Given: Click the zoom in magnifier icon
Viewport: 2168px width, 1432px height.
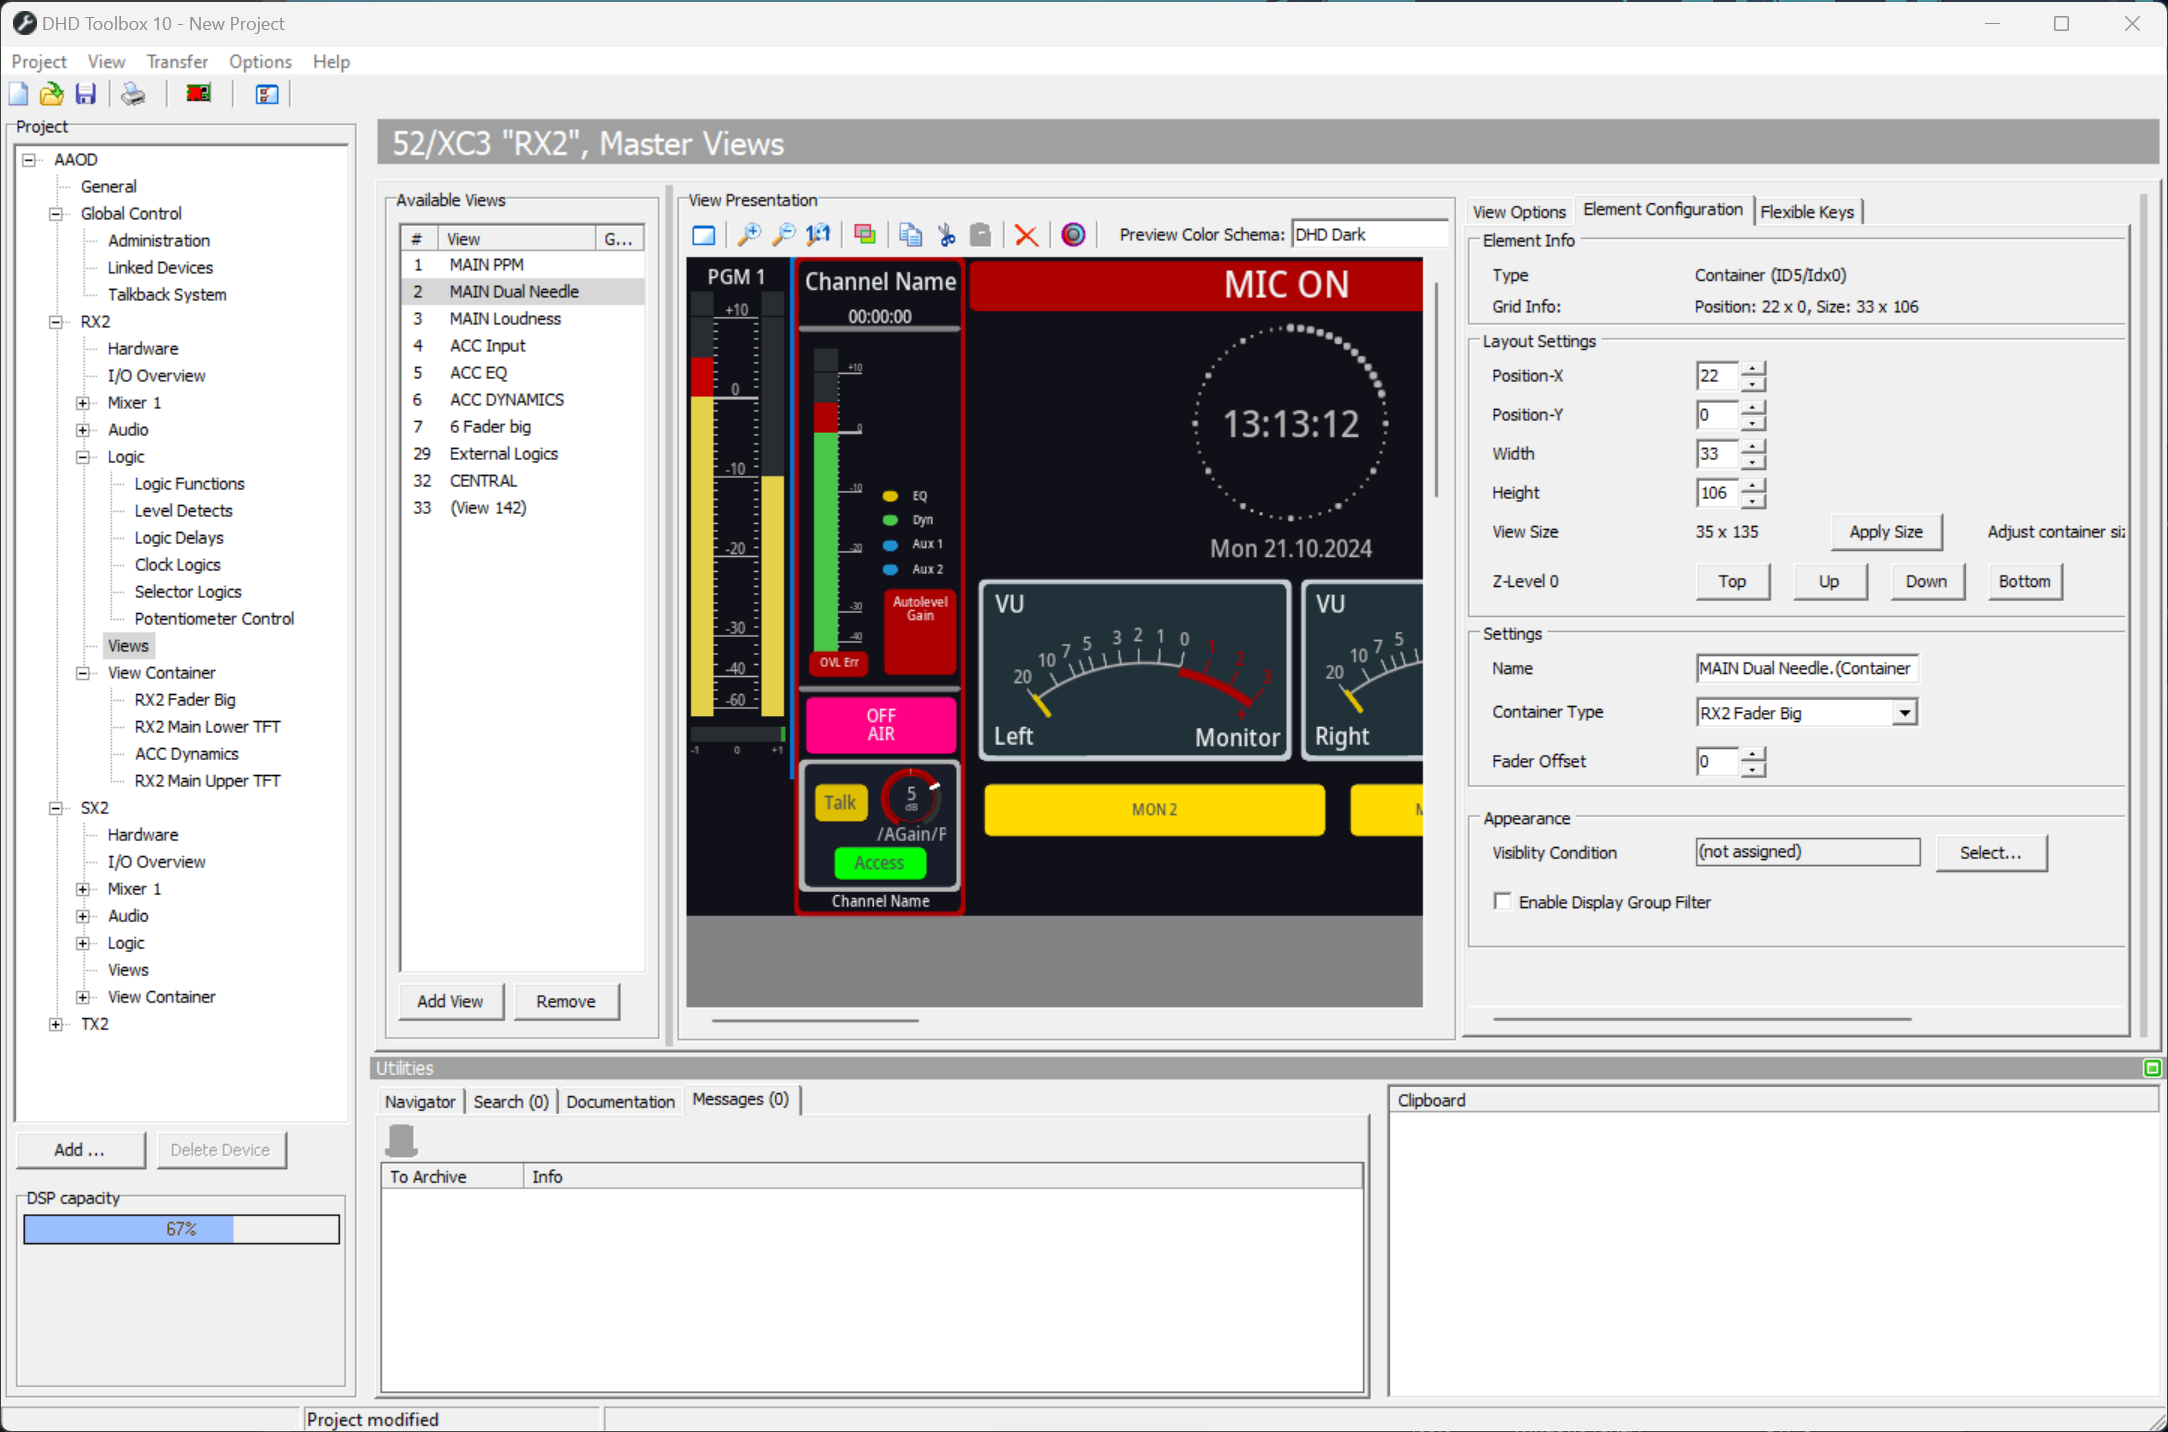Looking at the screenshot, I should 748,235.
